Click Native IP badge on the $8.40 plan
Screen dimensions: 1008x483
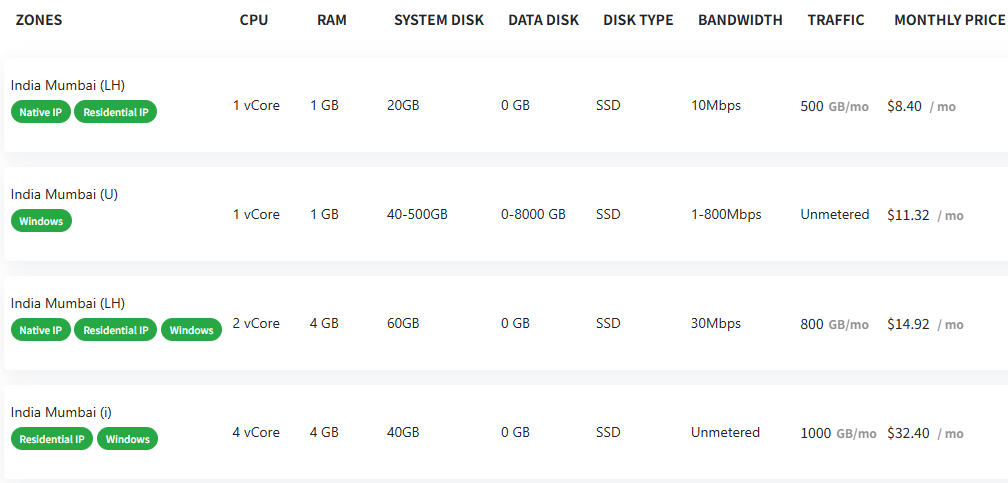[41, 112]
